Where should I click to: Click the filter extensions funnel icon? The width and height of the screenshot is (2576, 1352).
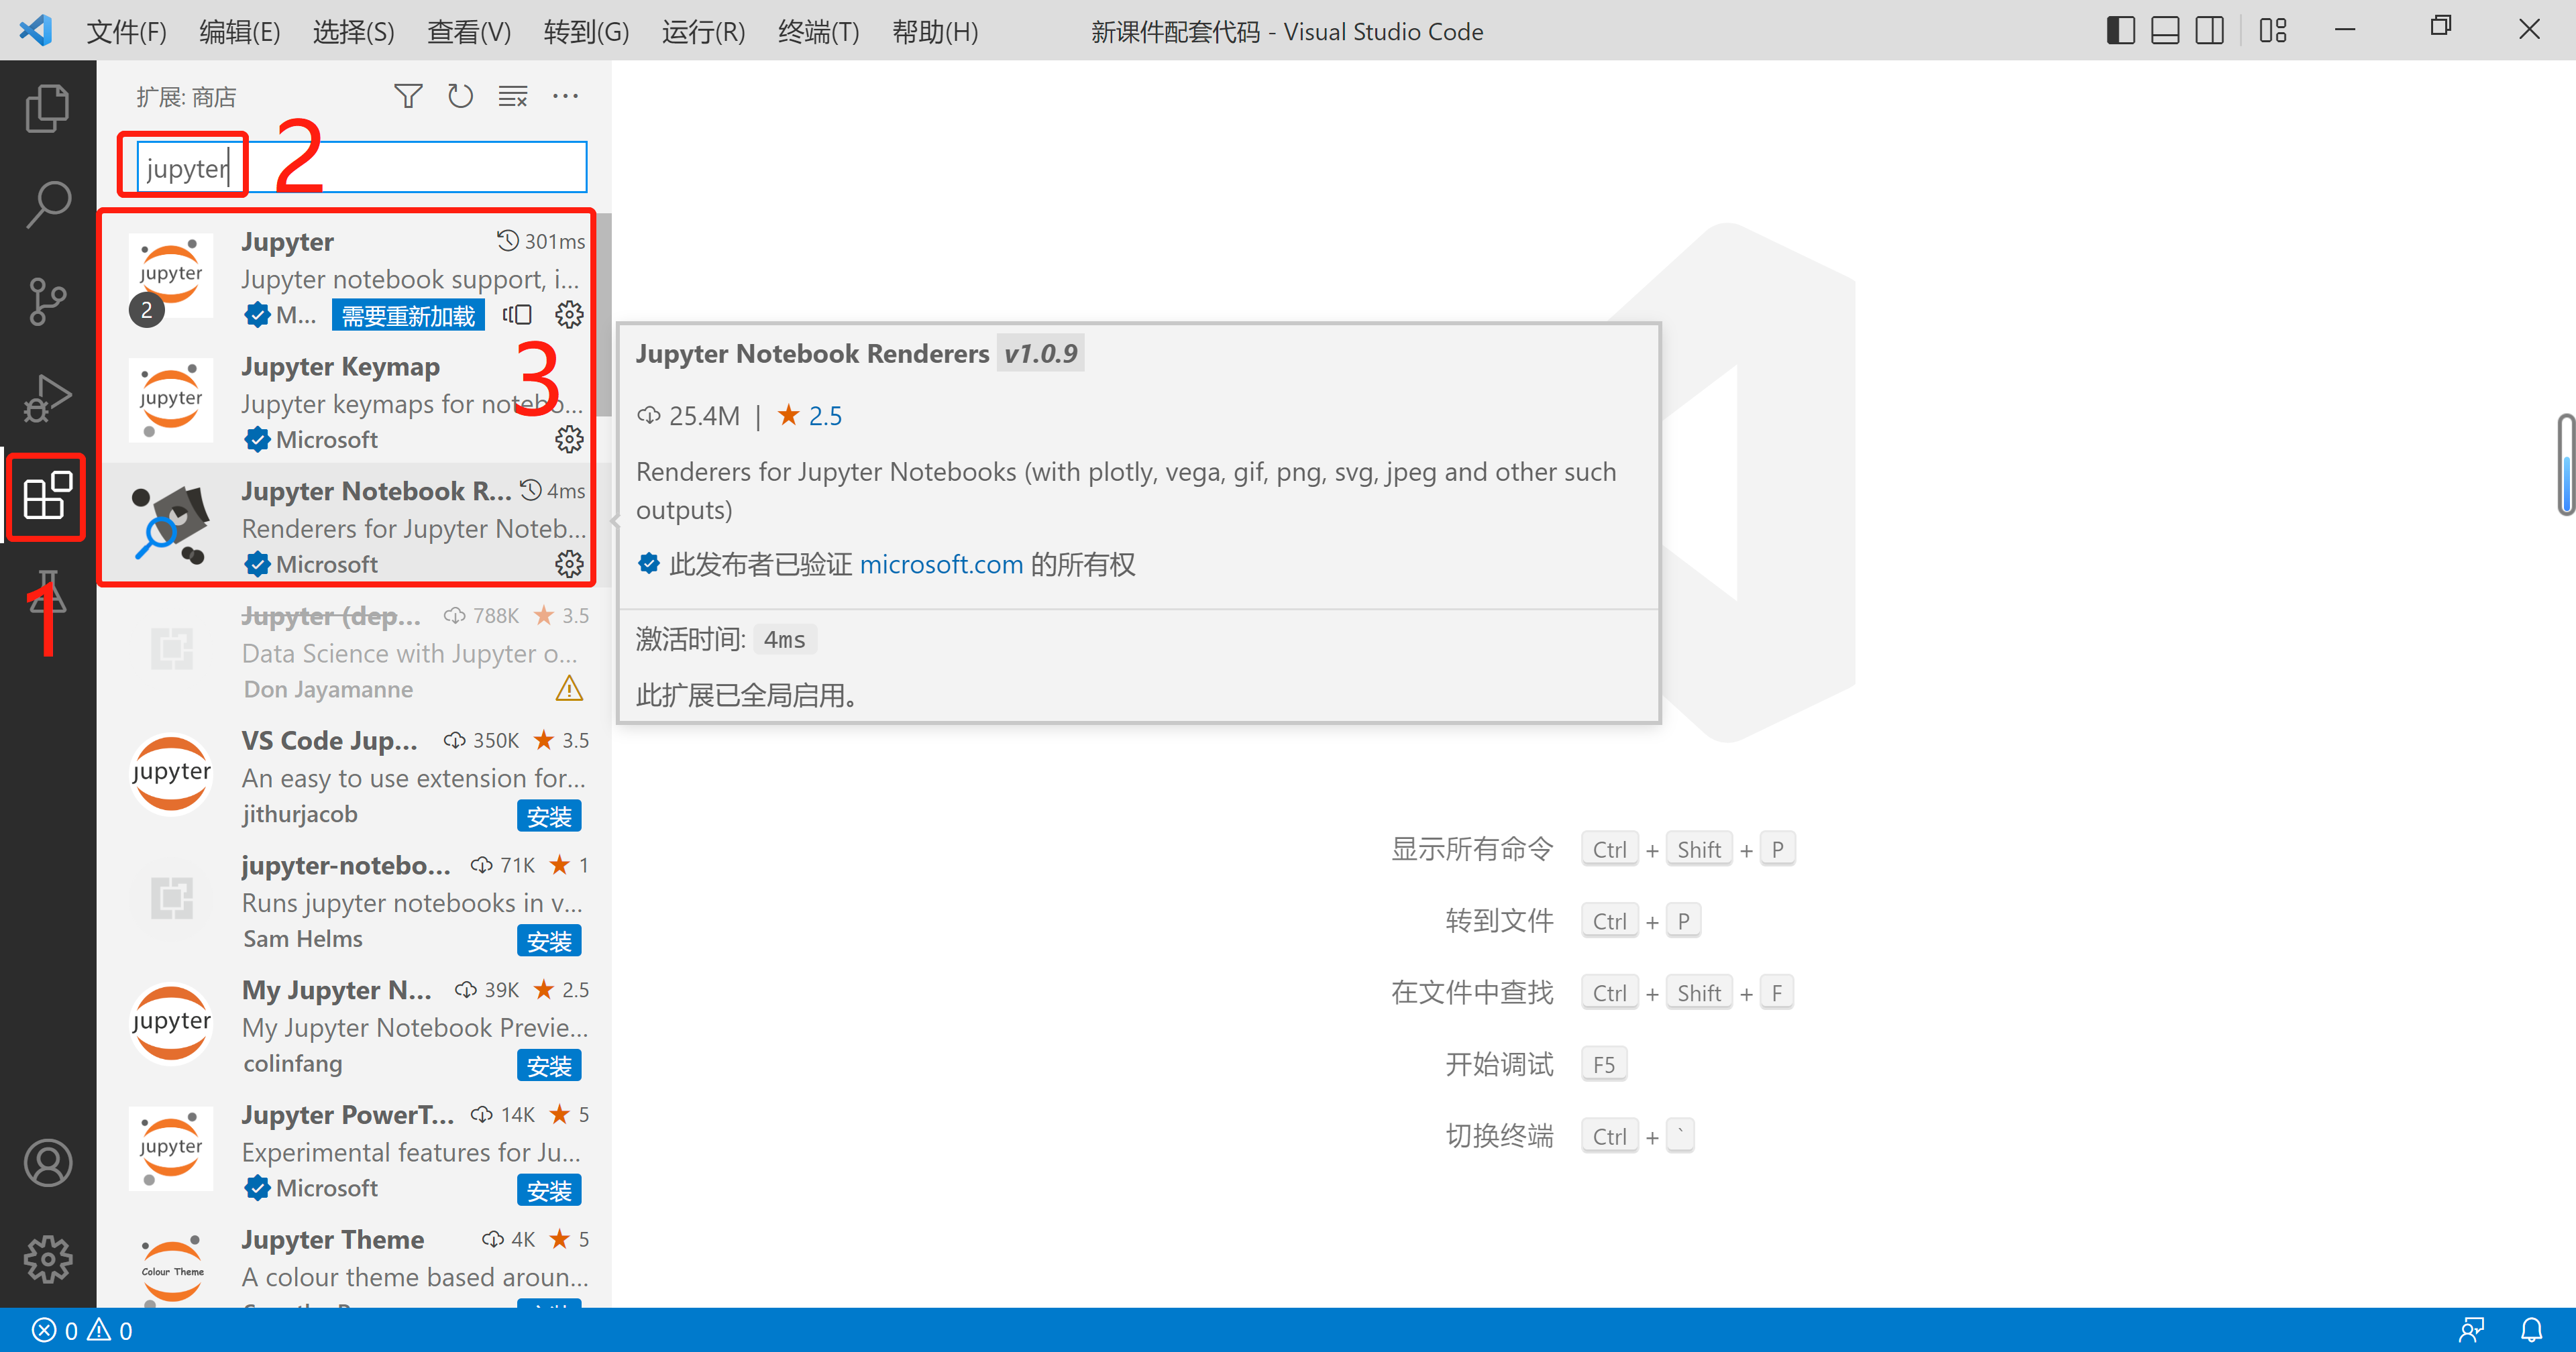point(407,96)
